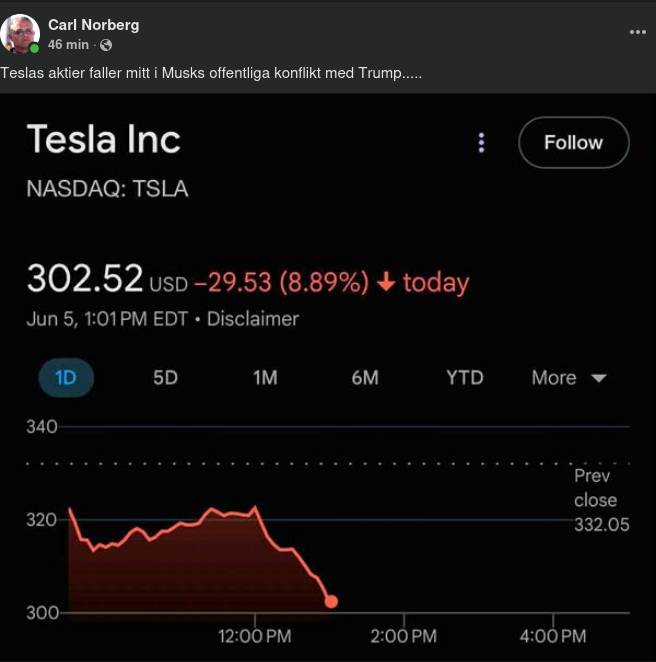656x662 pixels.
Task: Open the Disclaimer link
Action: tap(253, 319)
